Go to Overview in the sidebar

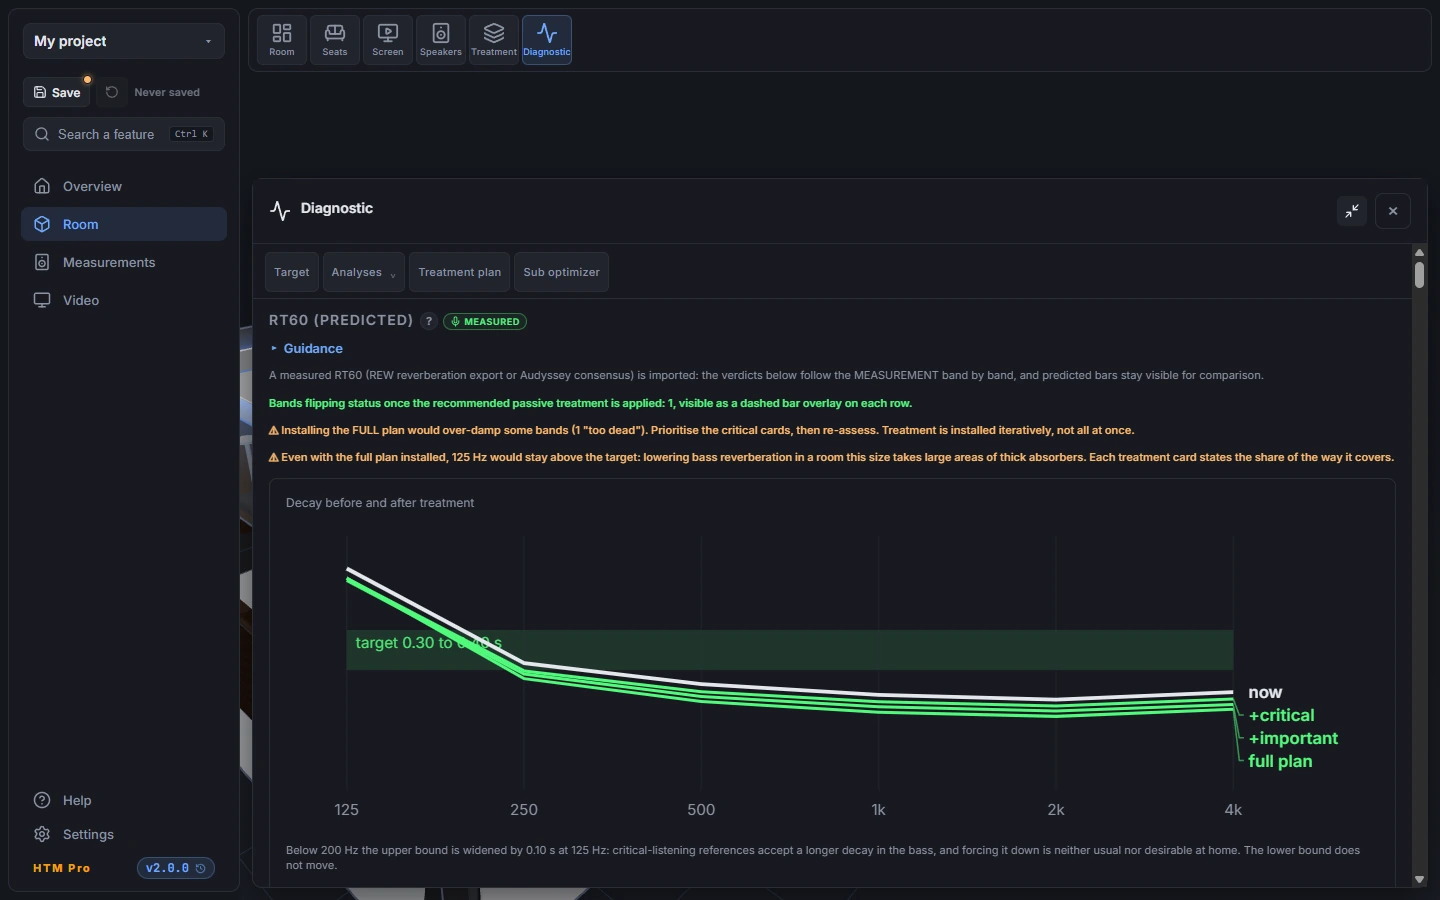point(124,186)
